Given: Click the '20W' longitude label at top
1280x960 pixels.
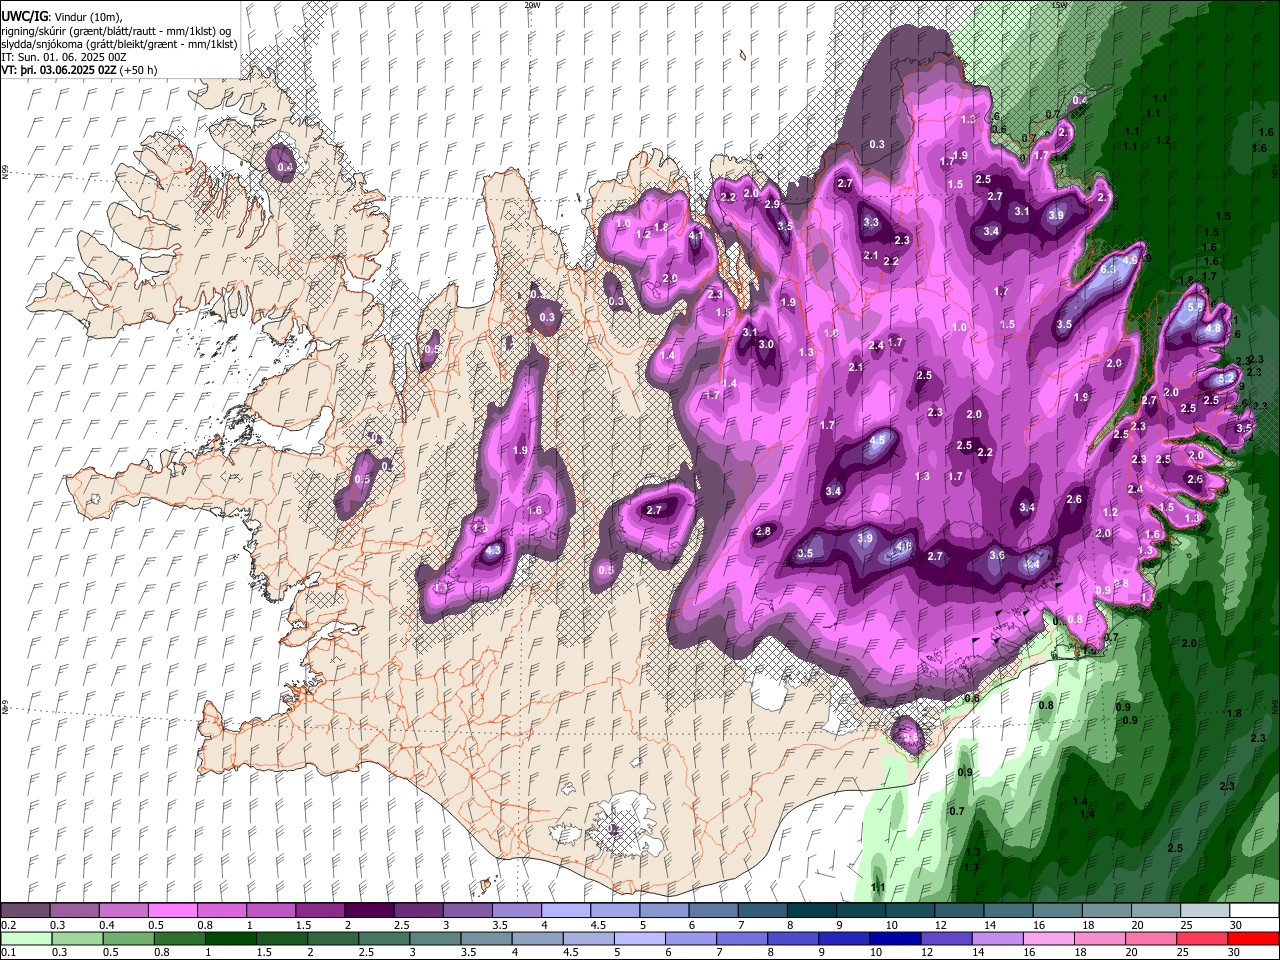Looking at the screenshot, I should [532, 5].
